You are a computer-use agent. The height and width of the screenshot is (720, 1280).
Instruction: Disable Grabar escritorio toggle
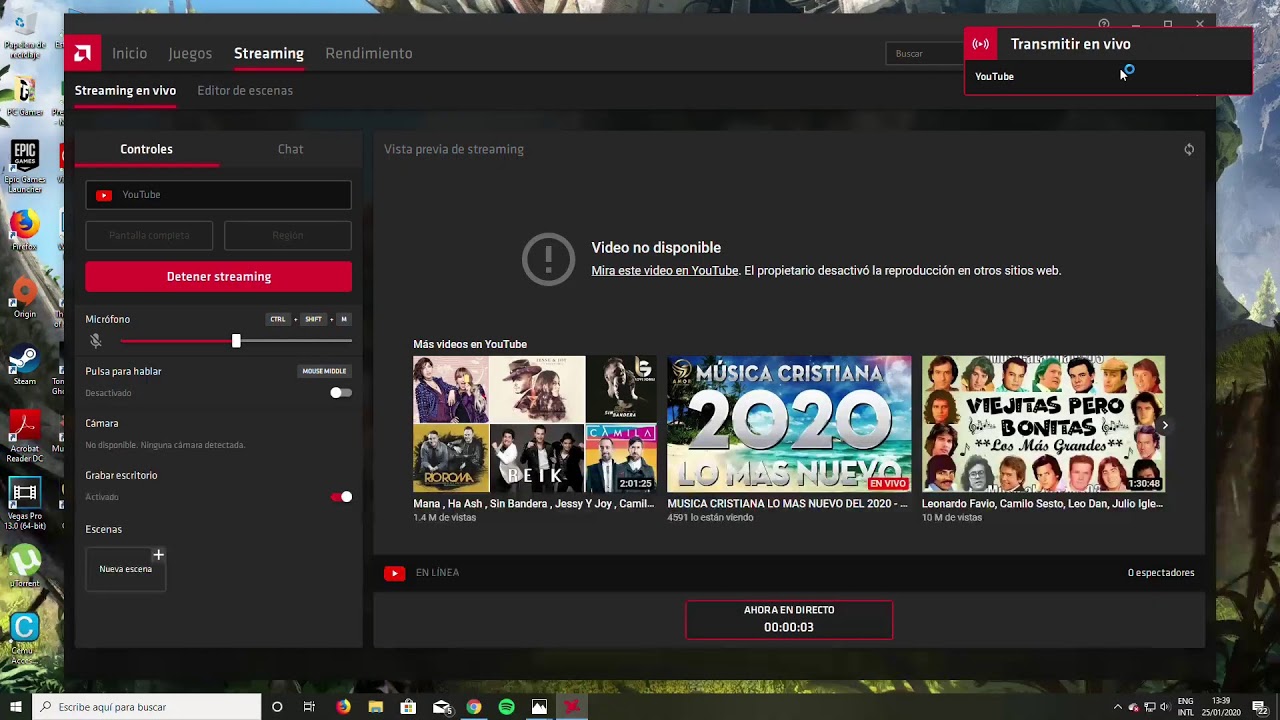click(341, 497)
